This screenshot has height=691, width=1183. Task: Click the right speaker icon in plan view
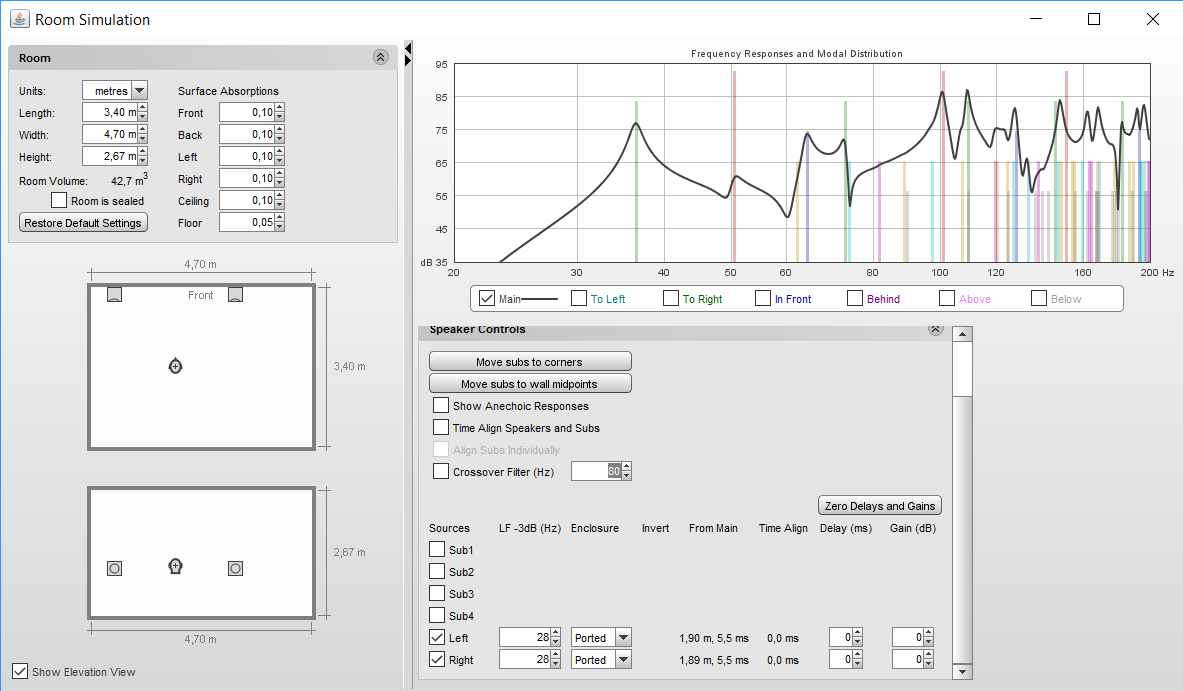pyautogui.click(x=235, y=294)
